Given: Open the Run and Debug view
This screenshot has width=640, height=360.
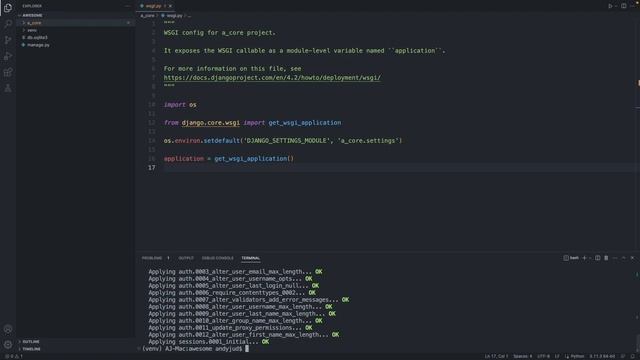Looking at the screenshot, I should tap(8, 56).
